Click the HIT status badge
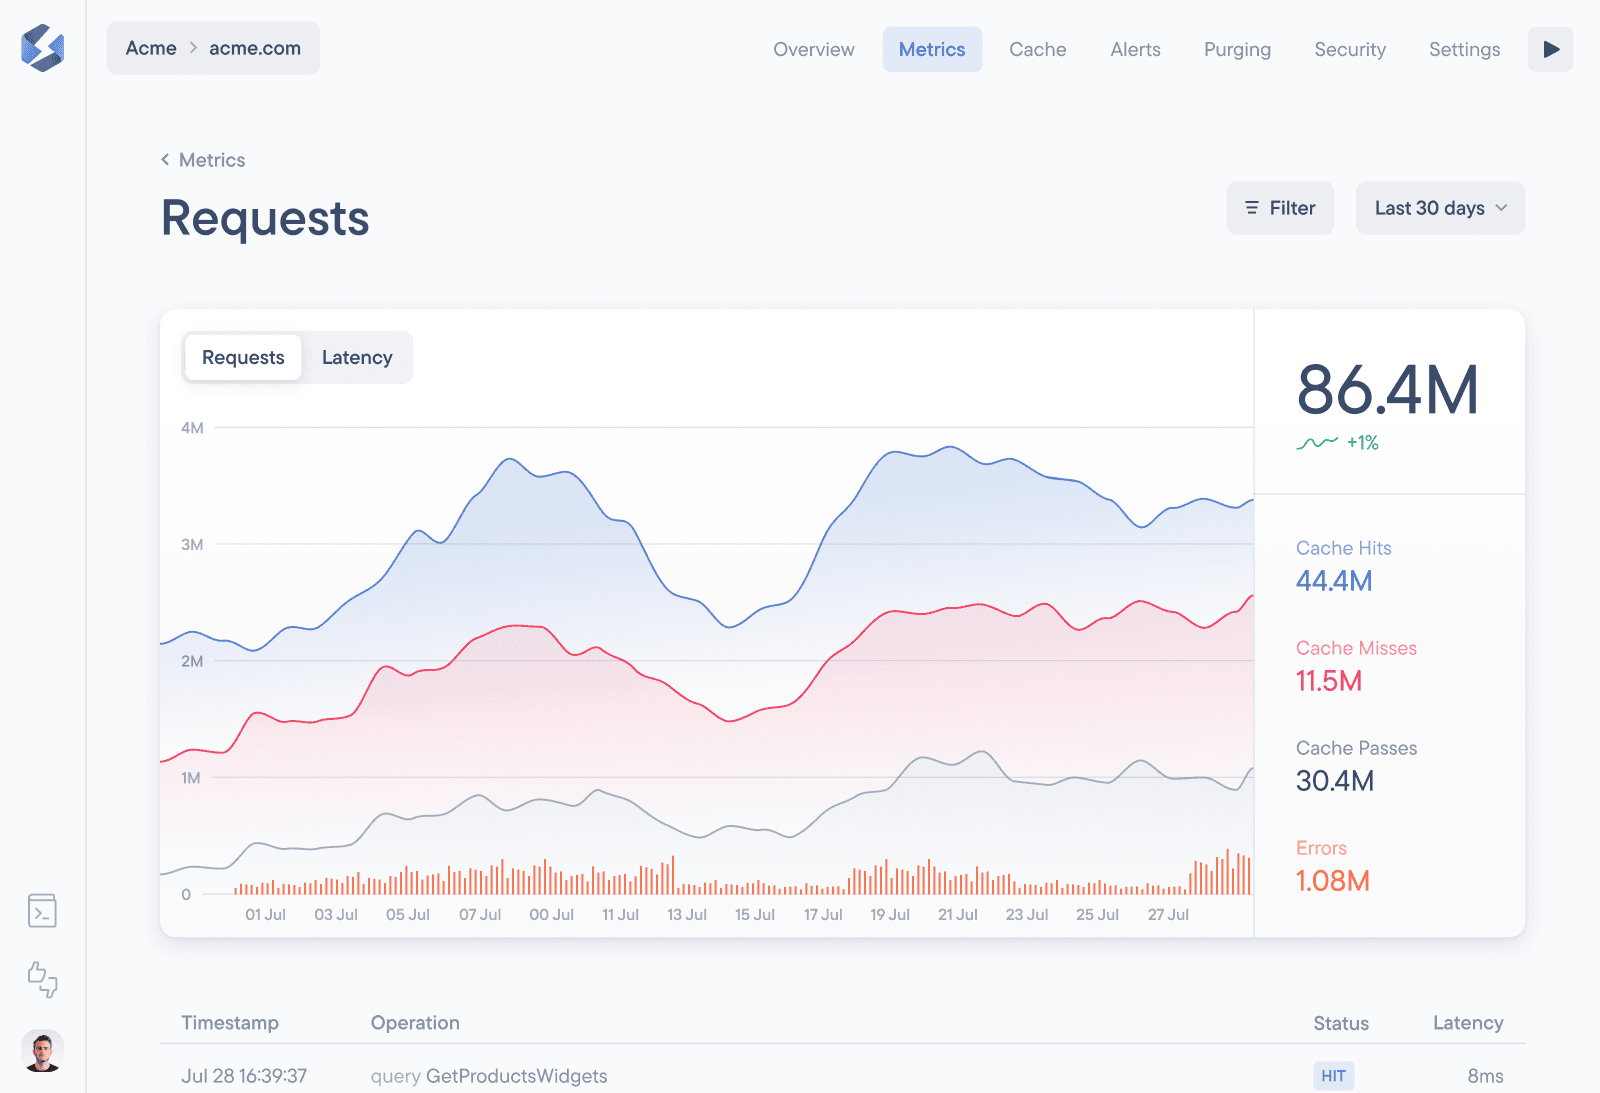The width and height of the screenshot is (1600, 1093). (x=1333, y=1076)
